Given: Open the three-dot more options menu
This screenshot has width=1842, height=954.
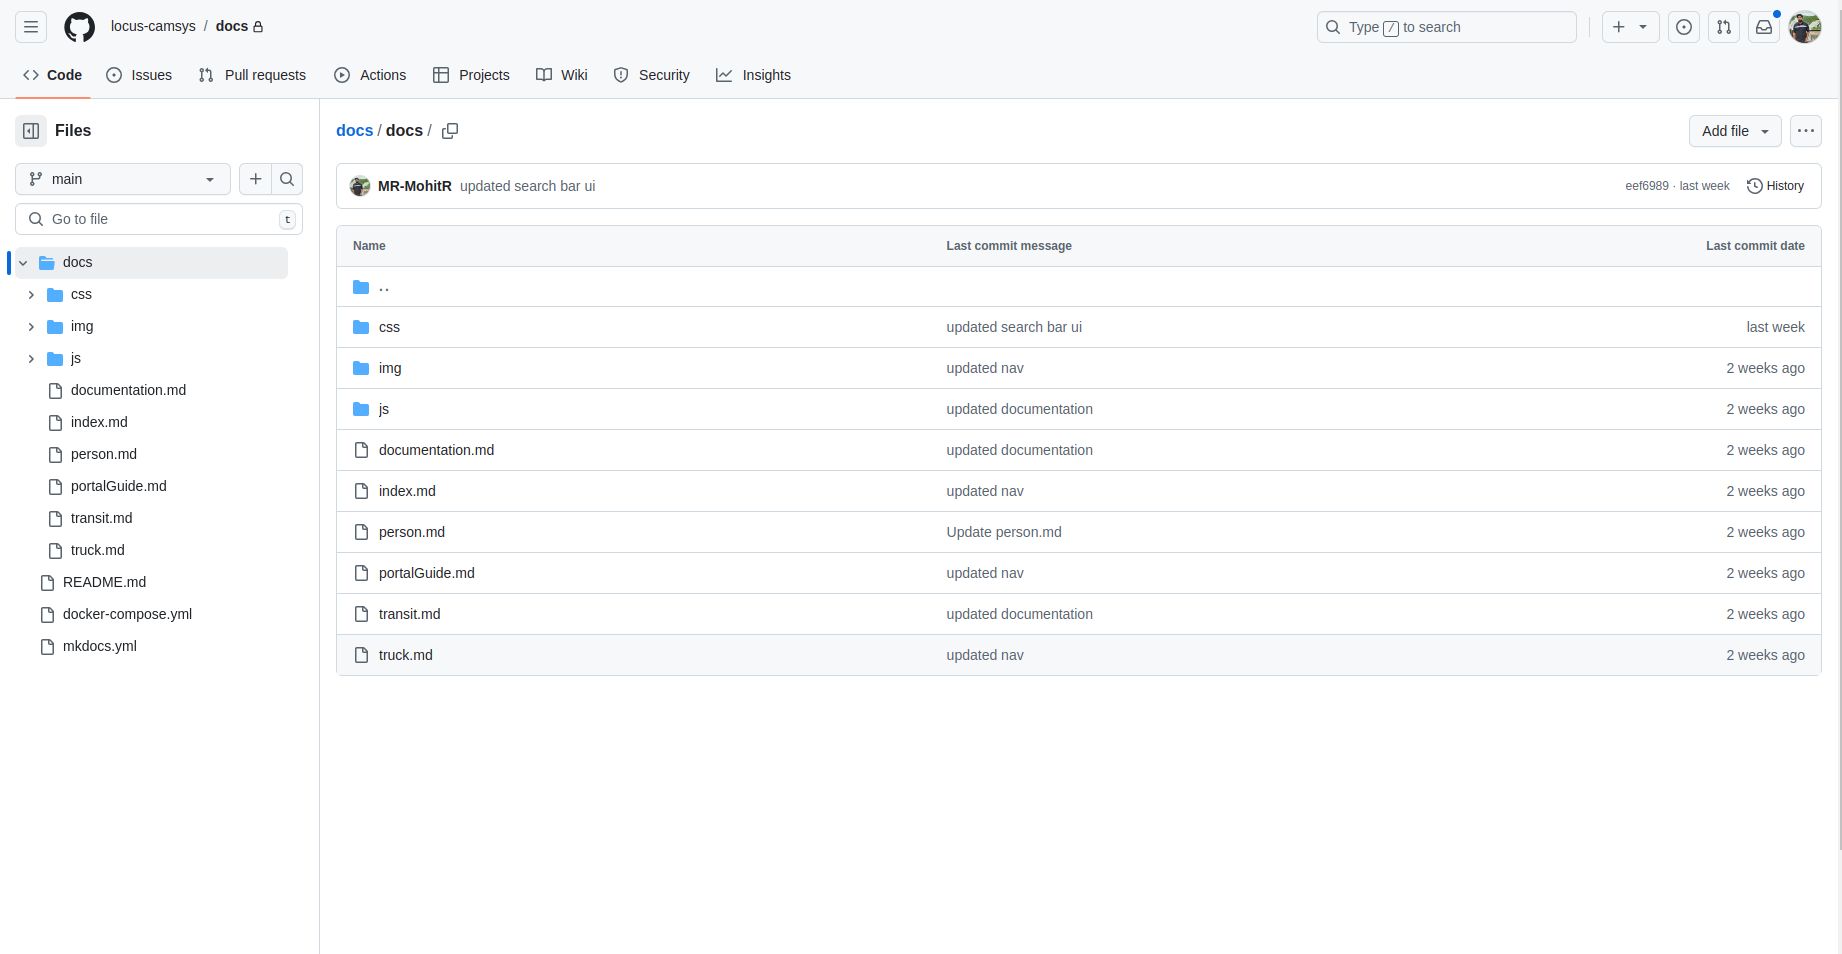Looking at the screenshot, I should (x=1805, y=131).
